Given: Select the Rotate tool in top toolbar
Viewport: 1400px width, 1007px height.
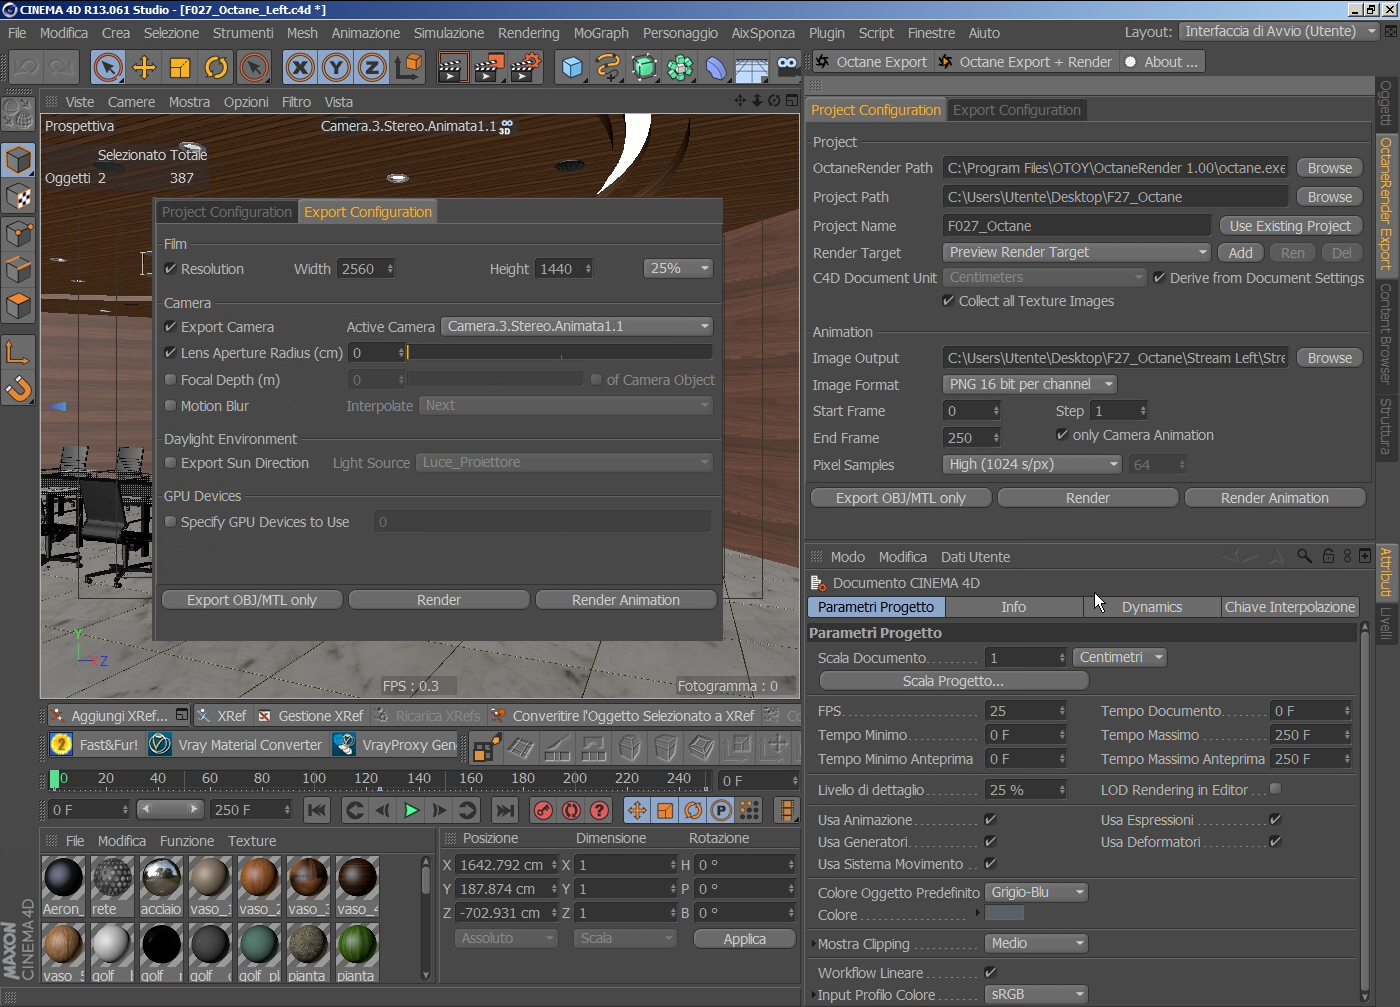Looking at the screenshot, I should click(x=216, y=67).
